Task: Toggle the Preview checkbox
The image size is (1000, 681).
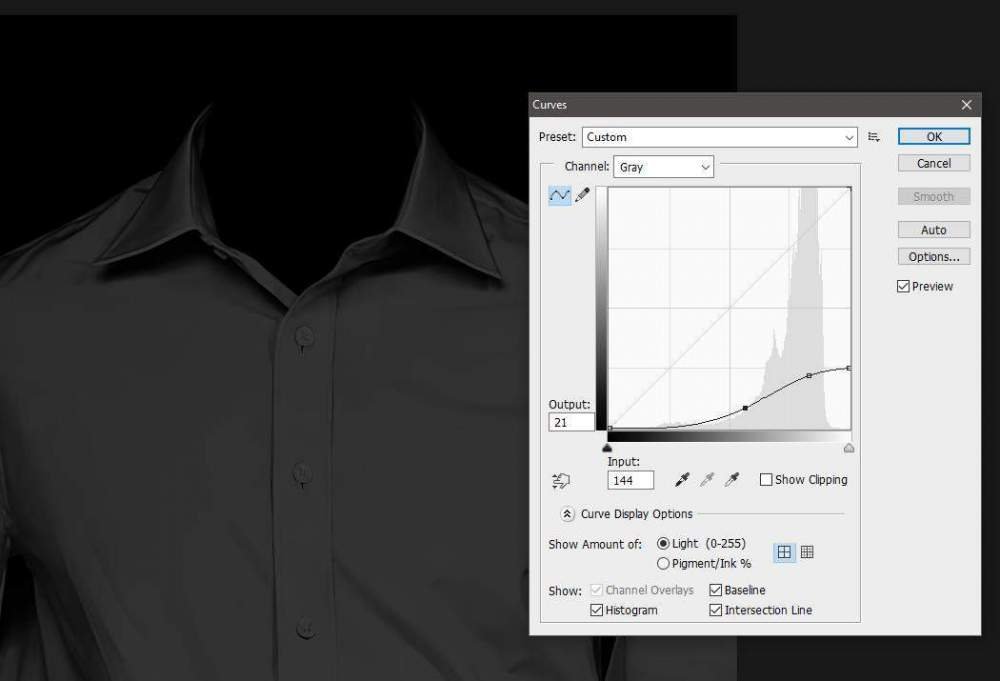Action: click(904, 287)
